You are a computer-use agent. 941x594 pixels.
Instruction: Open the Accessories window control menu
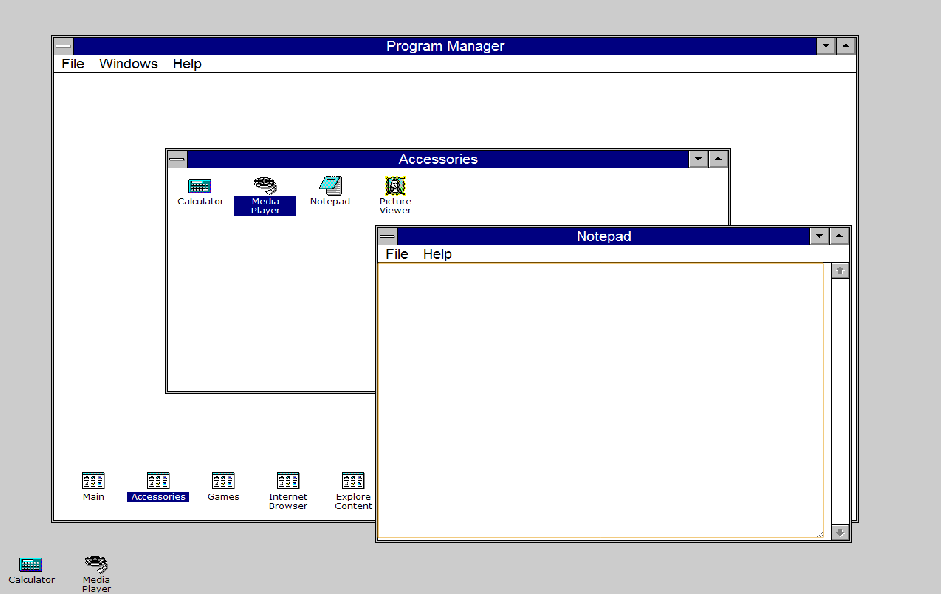(x=176, y=158)
